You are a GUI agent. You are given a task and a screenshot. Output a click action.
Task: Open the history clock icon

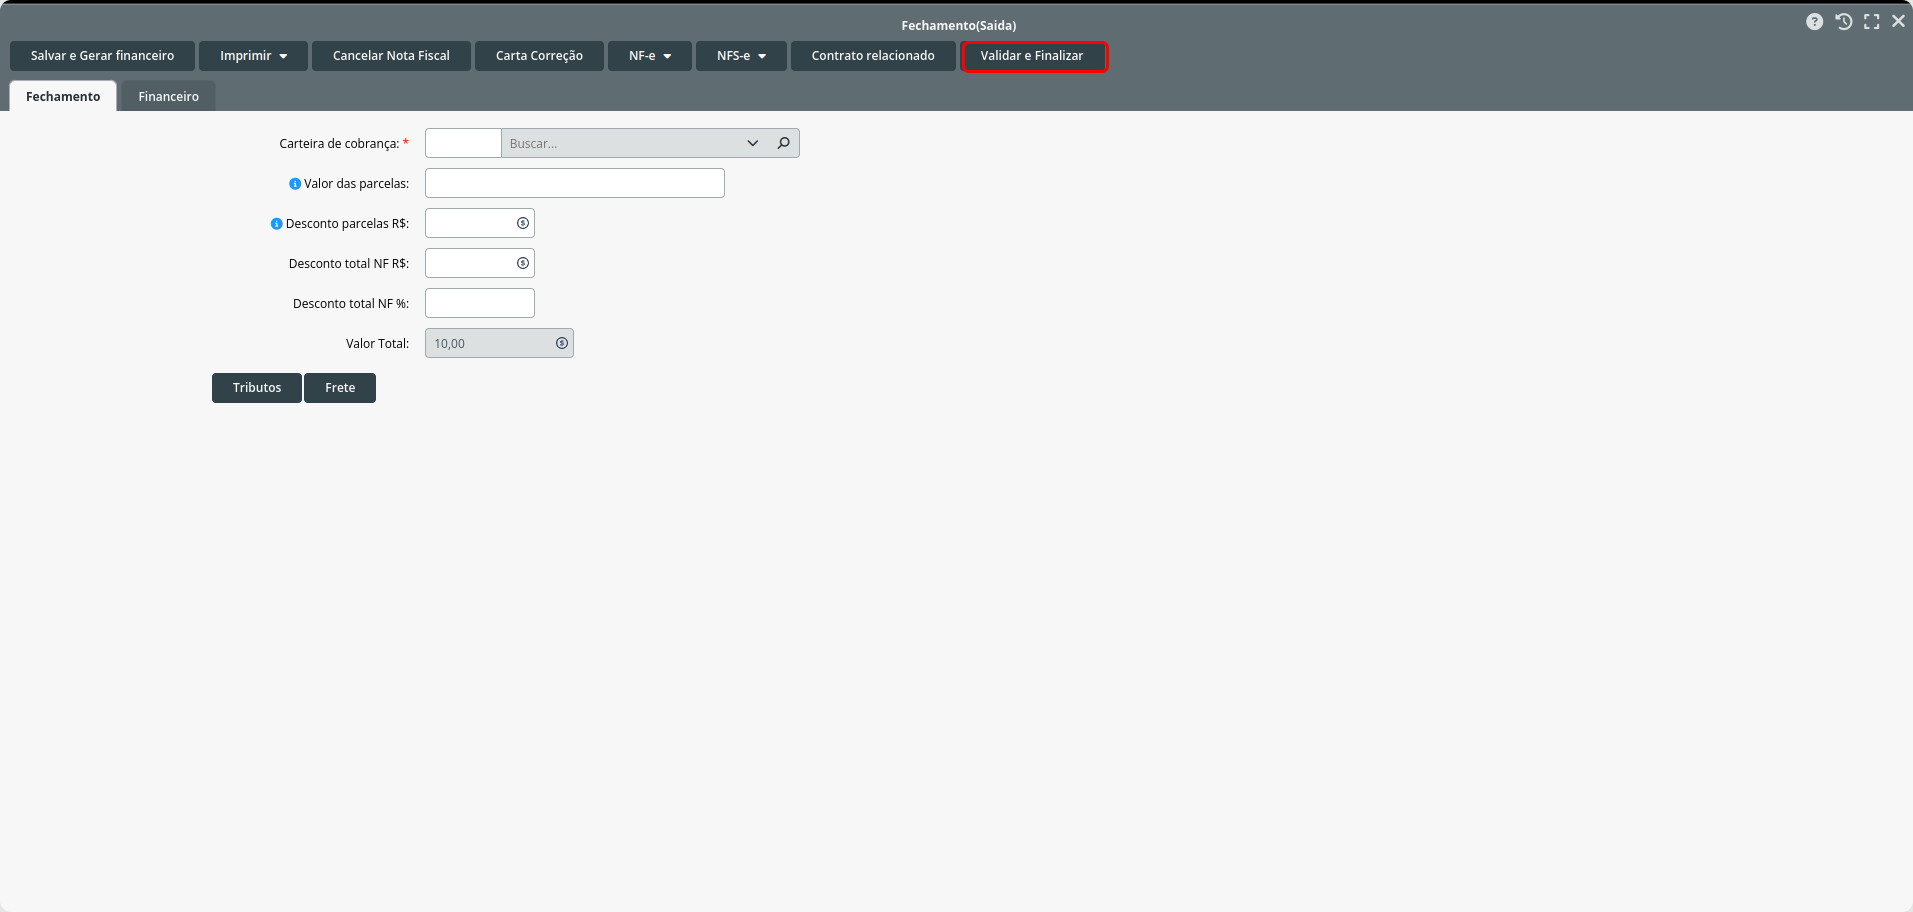coord(1843,22)
